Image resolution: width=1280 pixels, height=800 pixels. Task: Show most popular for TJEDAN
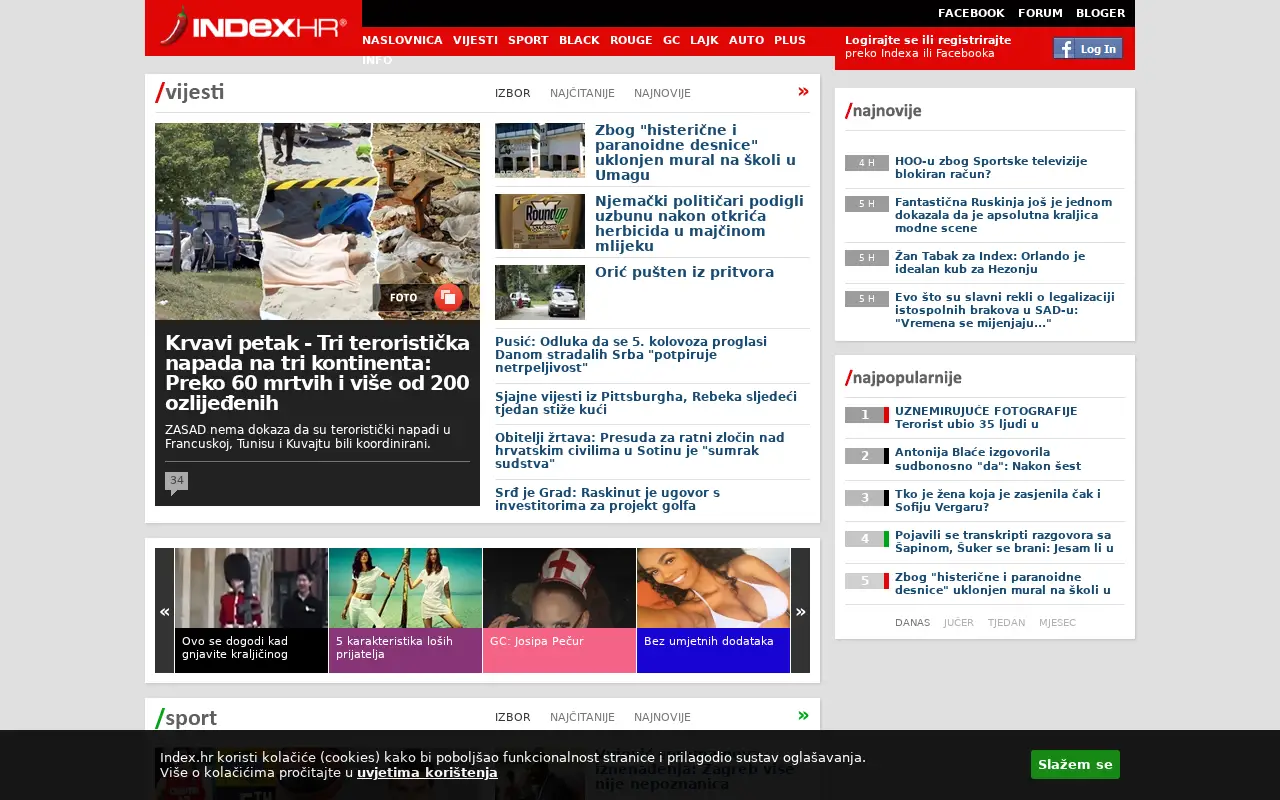pyautogui.click(x=1006, y=622)
